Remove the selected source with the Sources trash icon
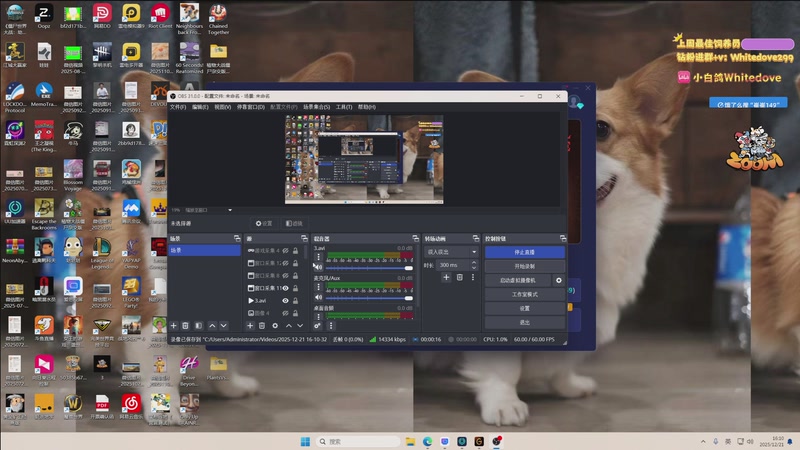This screenshot has height=450, width=800. (x=262, y=326)
